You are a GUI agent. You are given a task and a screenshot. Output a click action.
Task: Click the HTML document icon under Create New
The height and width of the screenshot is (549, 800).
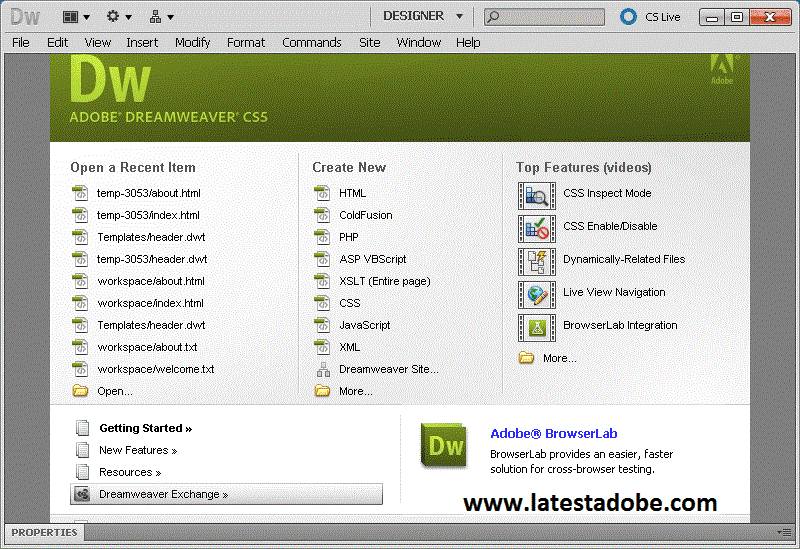(x=322, y=193)
